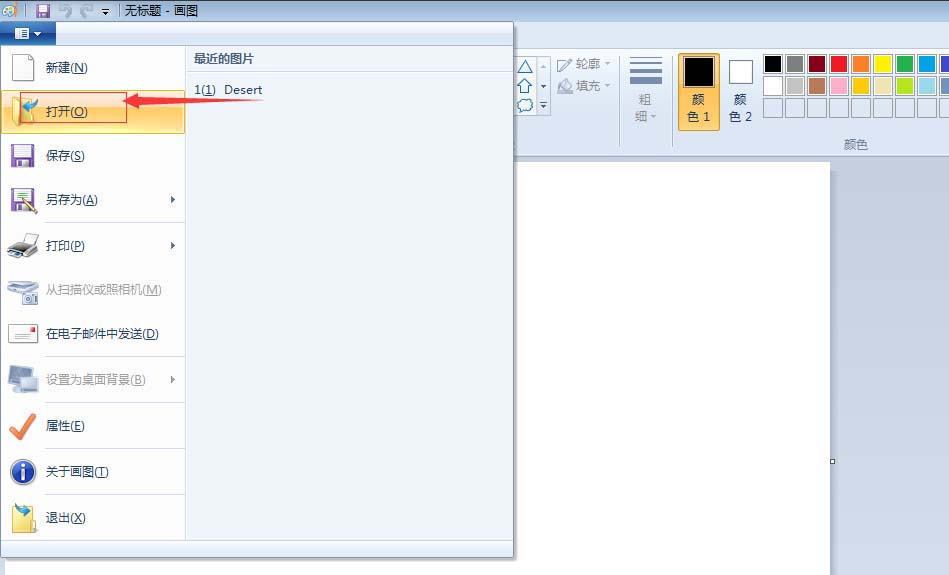The image size is (949, 575).
Task: Pick the light gray color swatch
Action: (x=795, y=86)
